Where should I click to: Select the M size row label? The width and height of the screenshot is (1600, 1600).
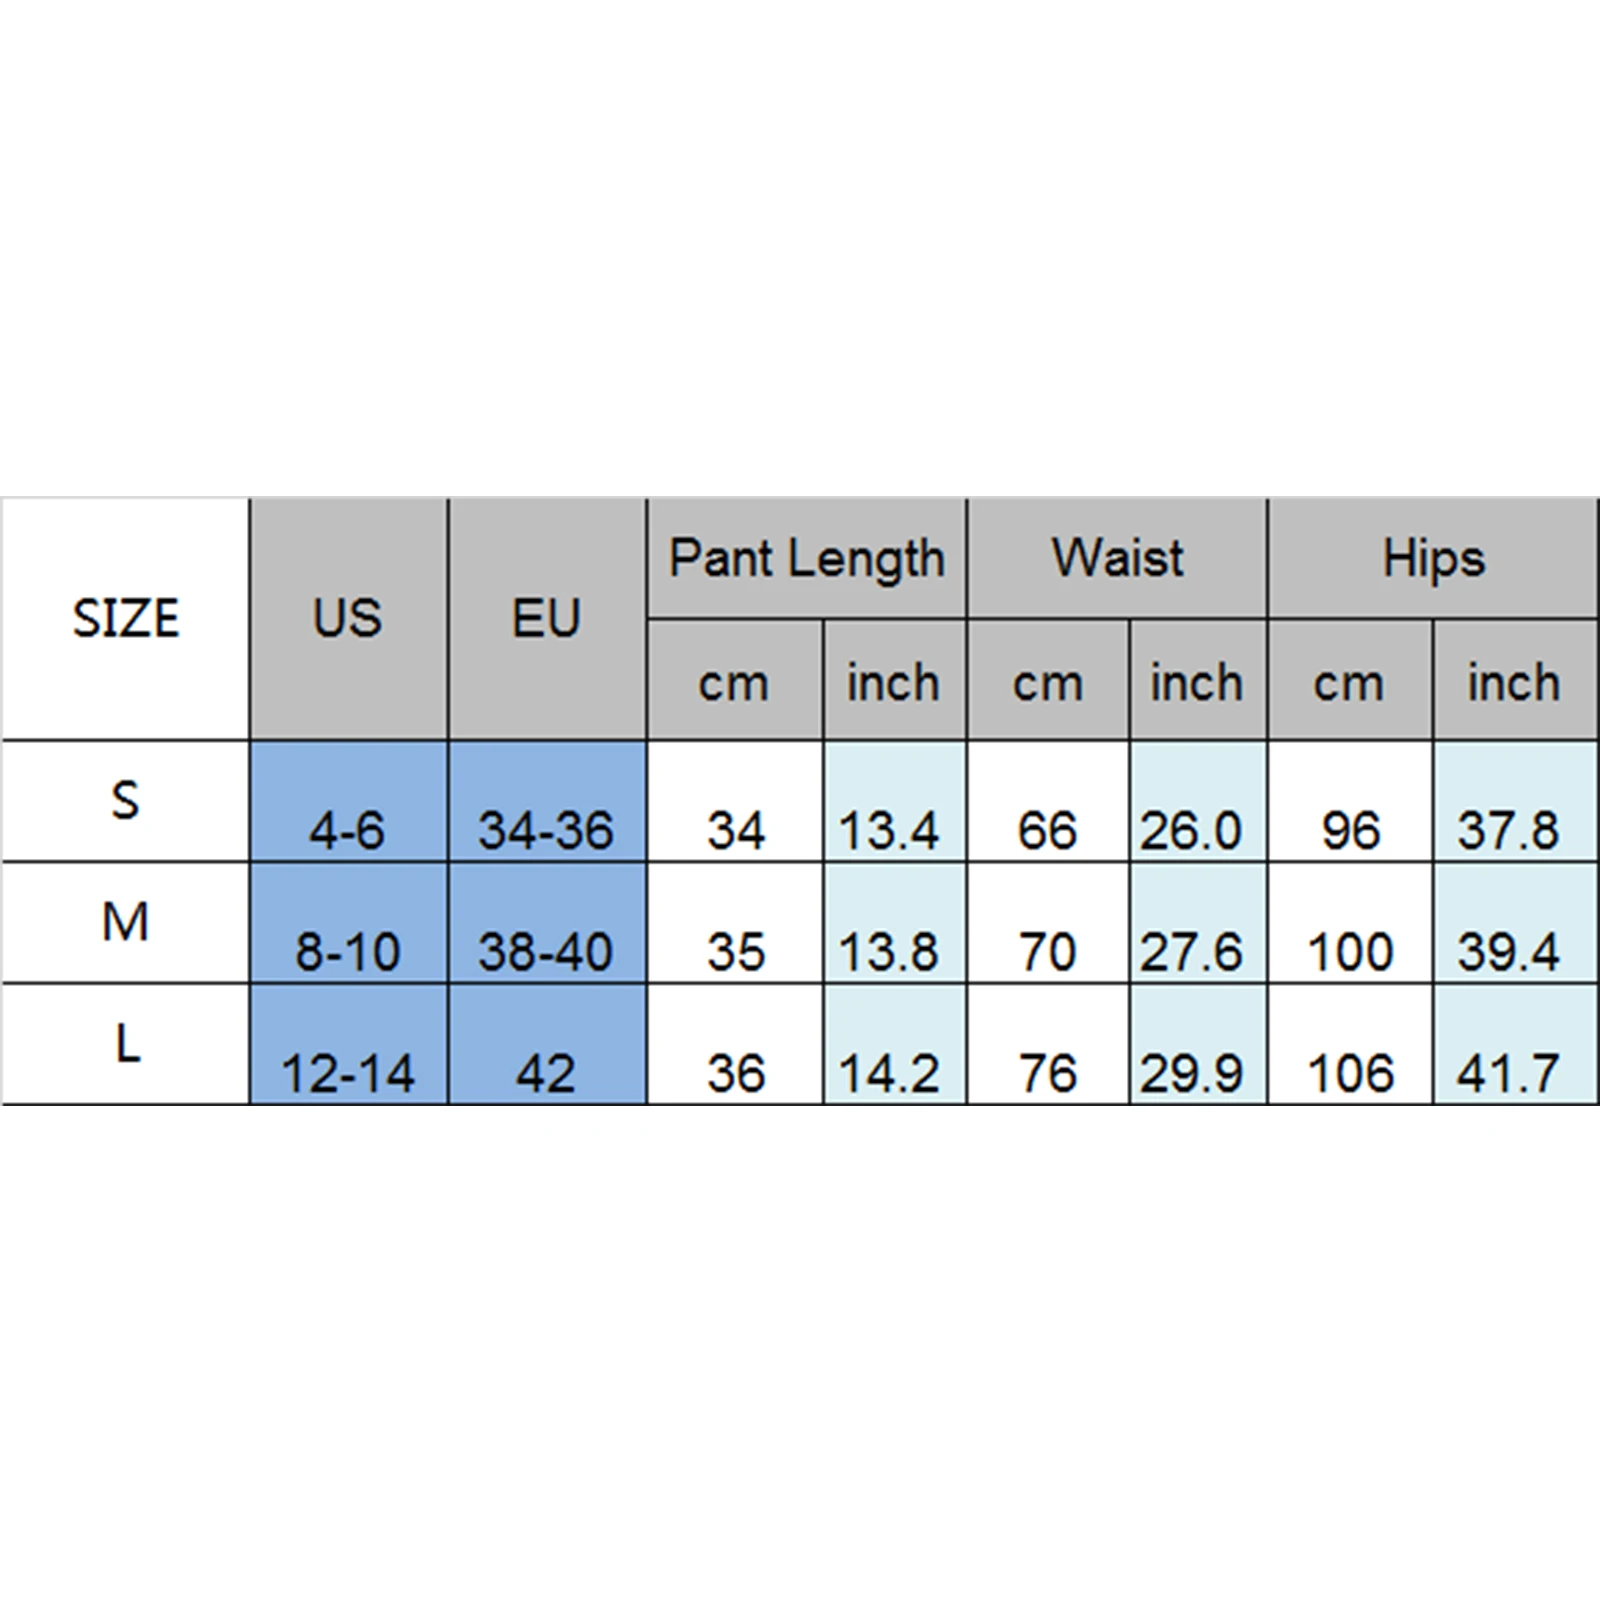tap(125, 922)
